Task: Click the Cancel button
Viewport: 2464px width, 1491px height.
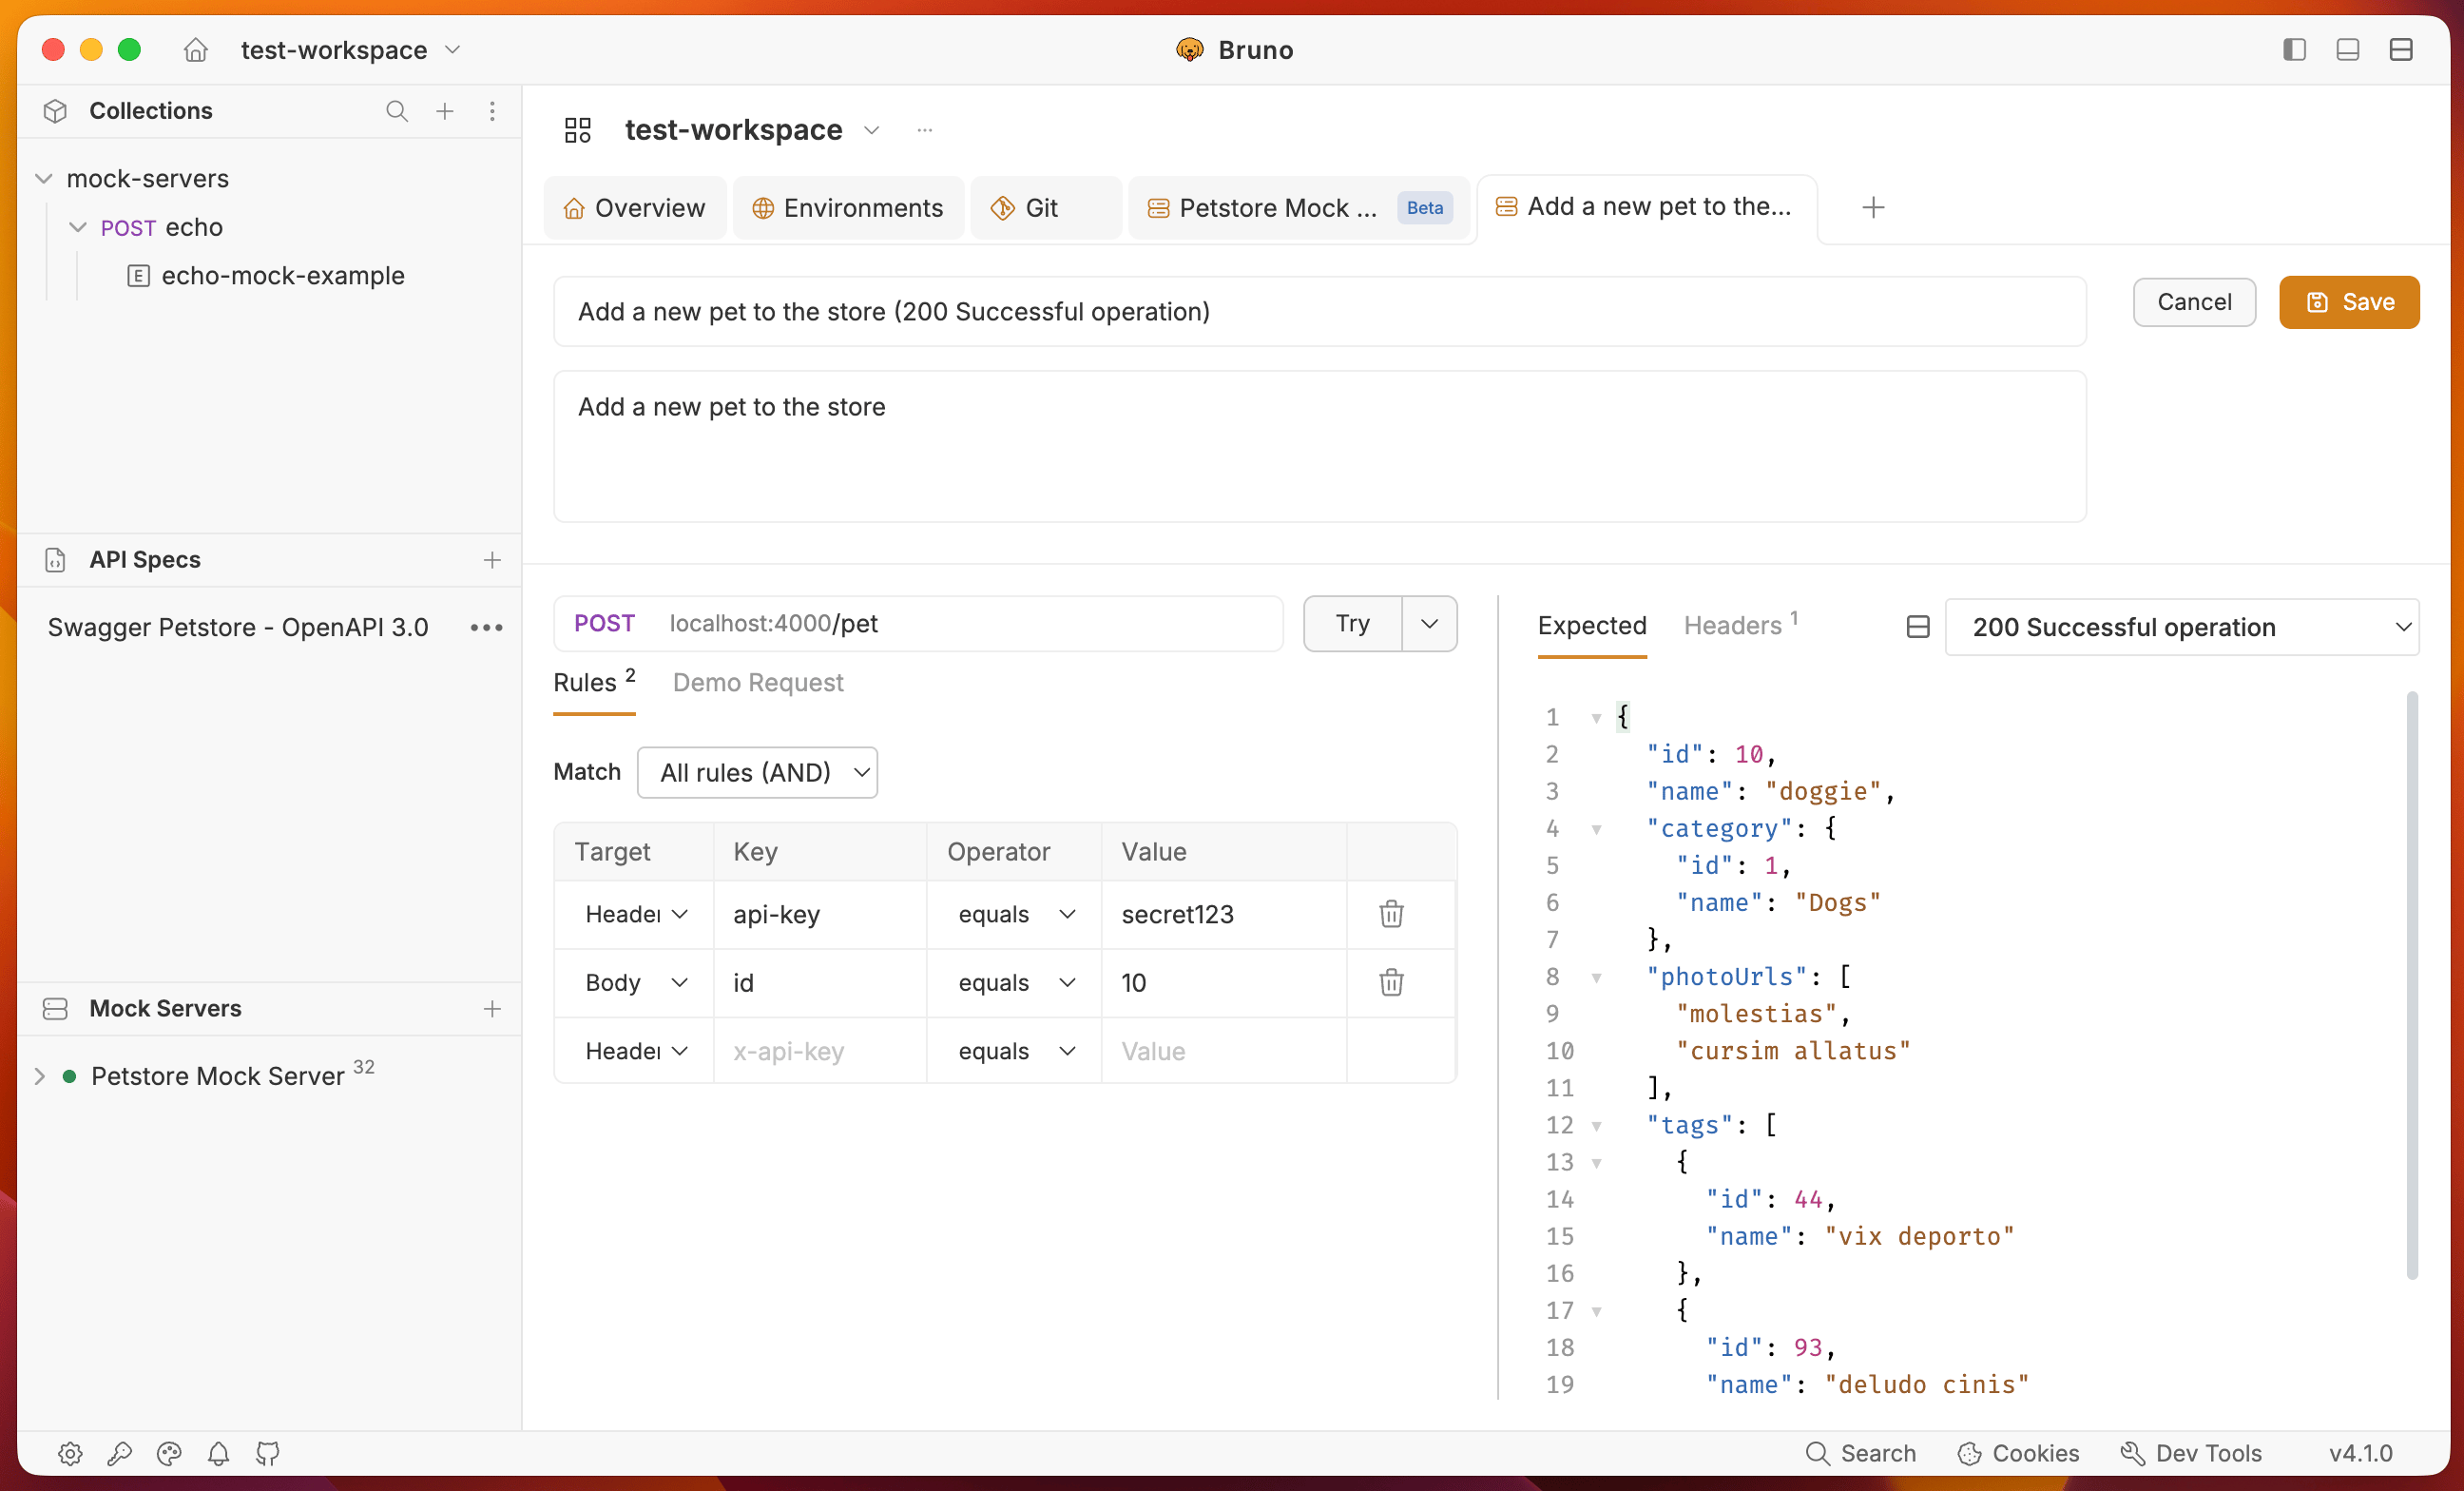Action: coord(2194,301)
